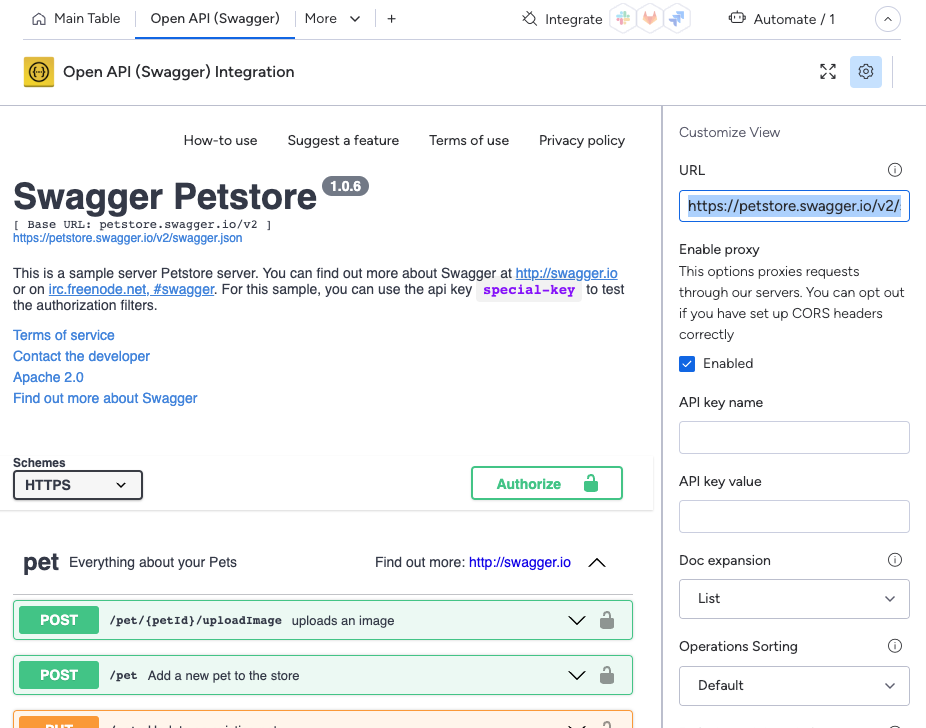
Task: Expand view to fullscreen
Action: point(828,72)
